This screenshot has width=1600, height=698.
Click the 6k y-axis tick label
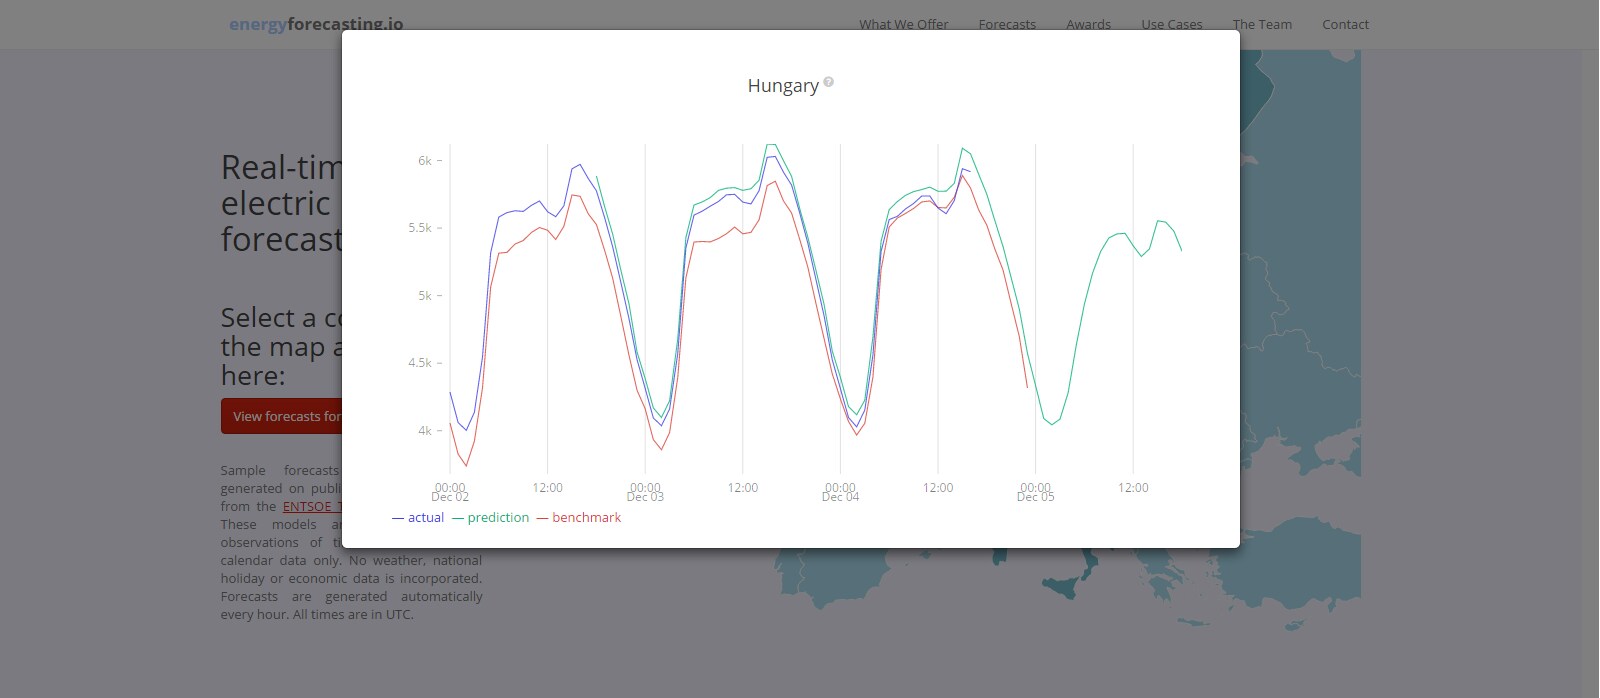[425, 161]
